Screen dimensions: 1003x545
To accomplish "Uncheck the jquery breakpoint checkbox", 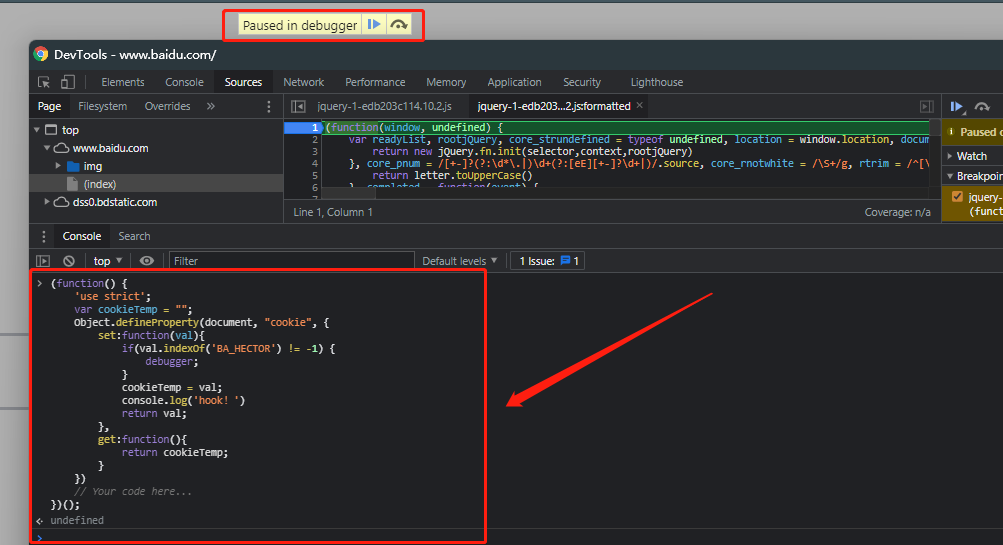I will tap(957, 196).
